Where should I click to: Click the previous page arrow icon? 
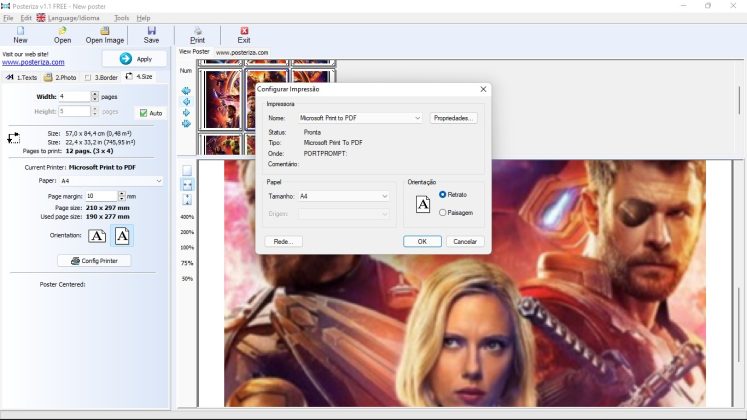(x=186, y=101)
